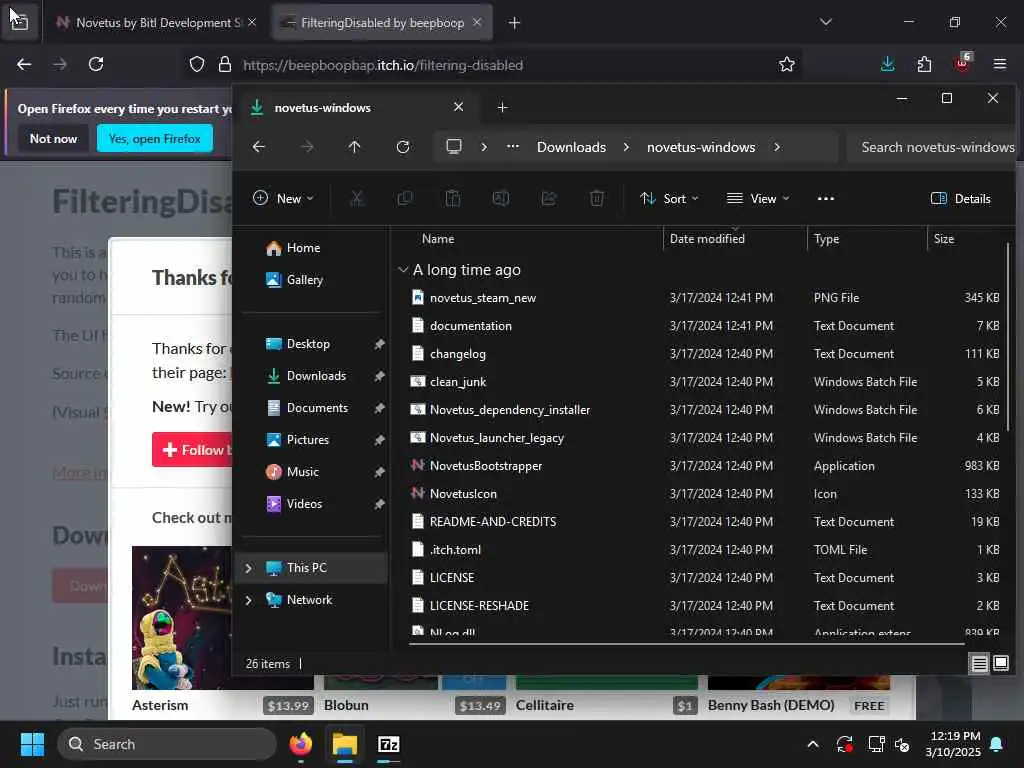Image resolution: width=1024 pixels, height=768 pixels.
Task: Reload the Firefox page
Action: [96, 64]
